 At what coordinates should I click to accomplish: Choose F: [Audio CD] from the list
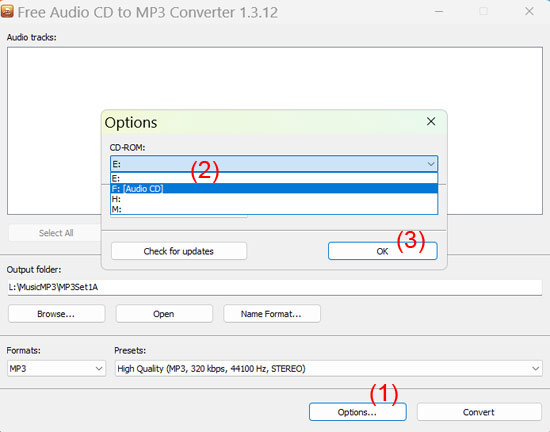coord(274,189)
